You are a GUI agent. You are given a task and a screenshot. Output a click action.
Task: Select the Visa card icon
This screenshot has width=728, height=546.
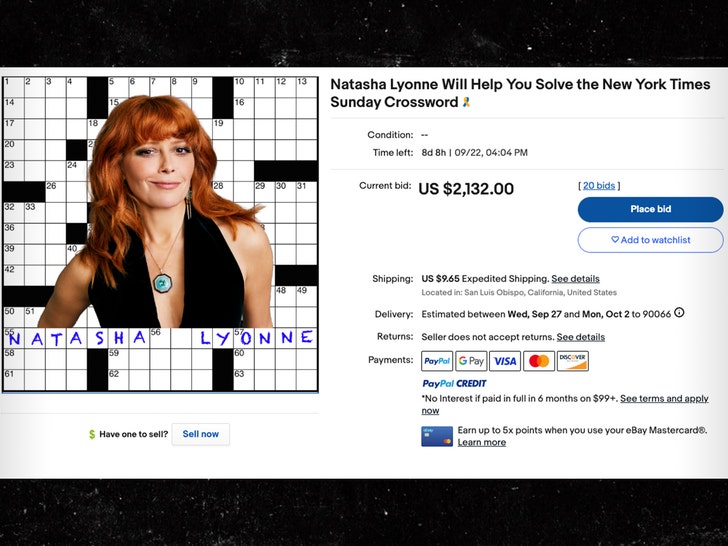point(505,361)
